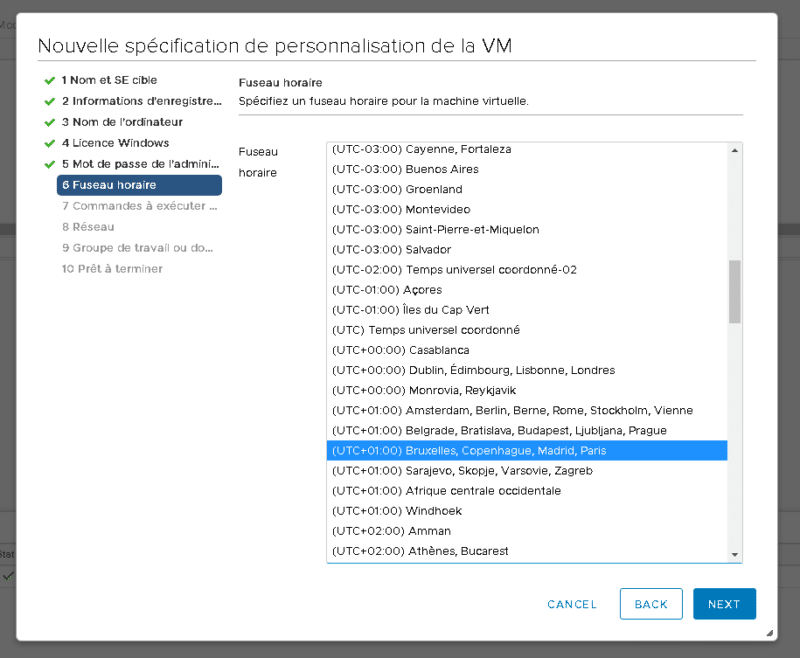Click the CANCEL link
The height and width of the screenshot is (658, 800).
(x=572, y=604)
